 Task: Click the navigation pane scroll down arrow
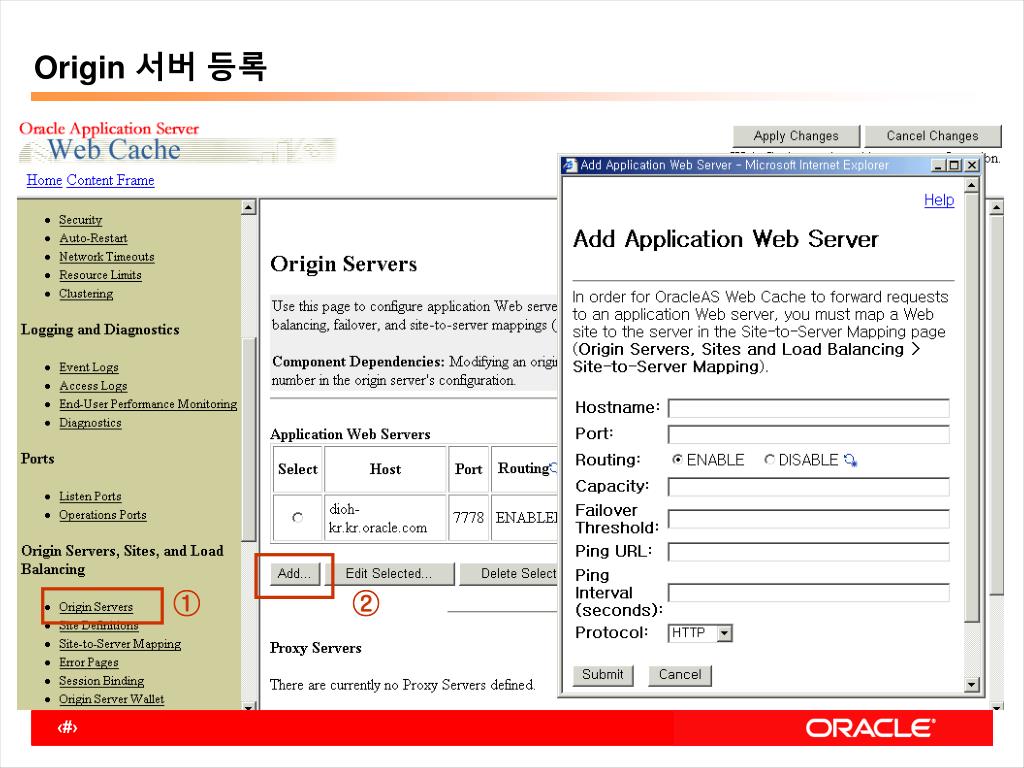coord(248,706)
